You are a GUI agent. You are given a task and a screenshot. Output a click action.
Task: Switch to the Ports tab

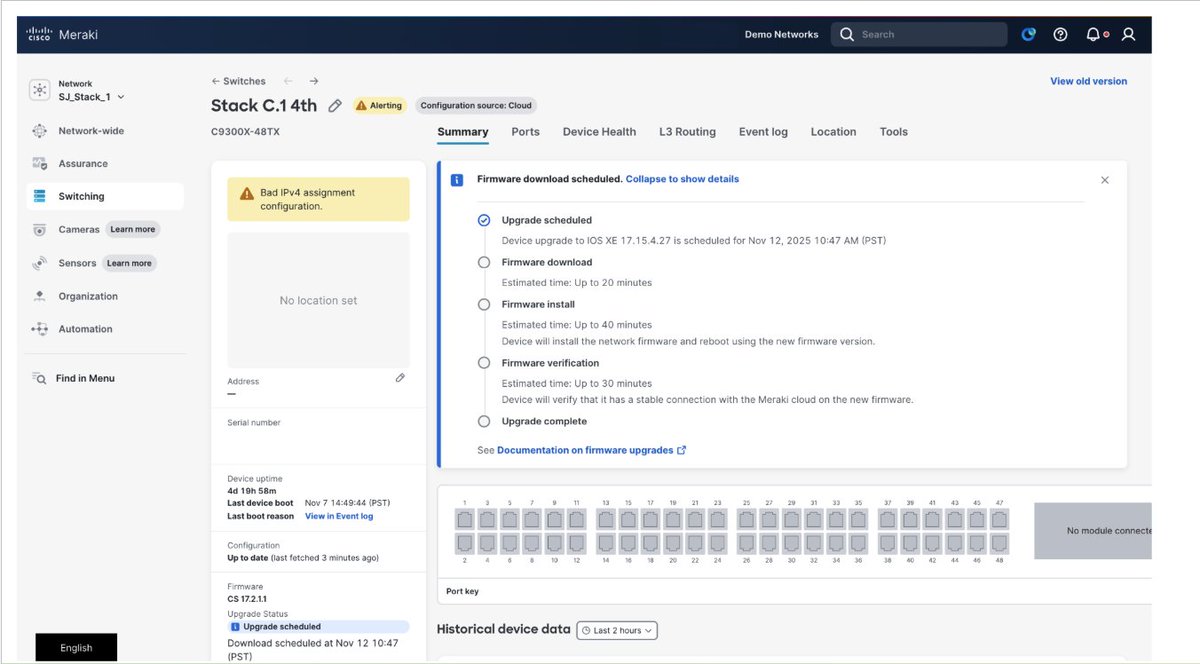point(525,131)
